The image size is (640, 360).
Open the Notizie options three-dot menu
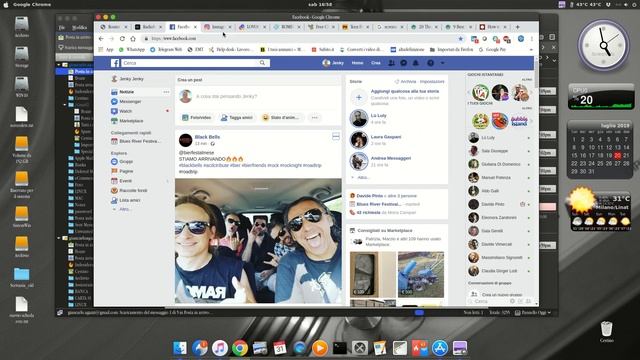click(x=166, y=92)
